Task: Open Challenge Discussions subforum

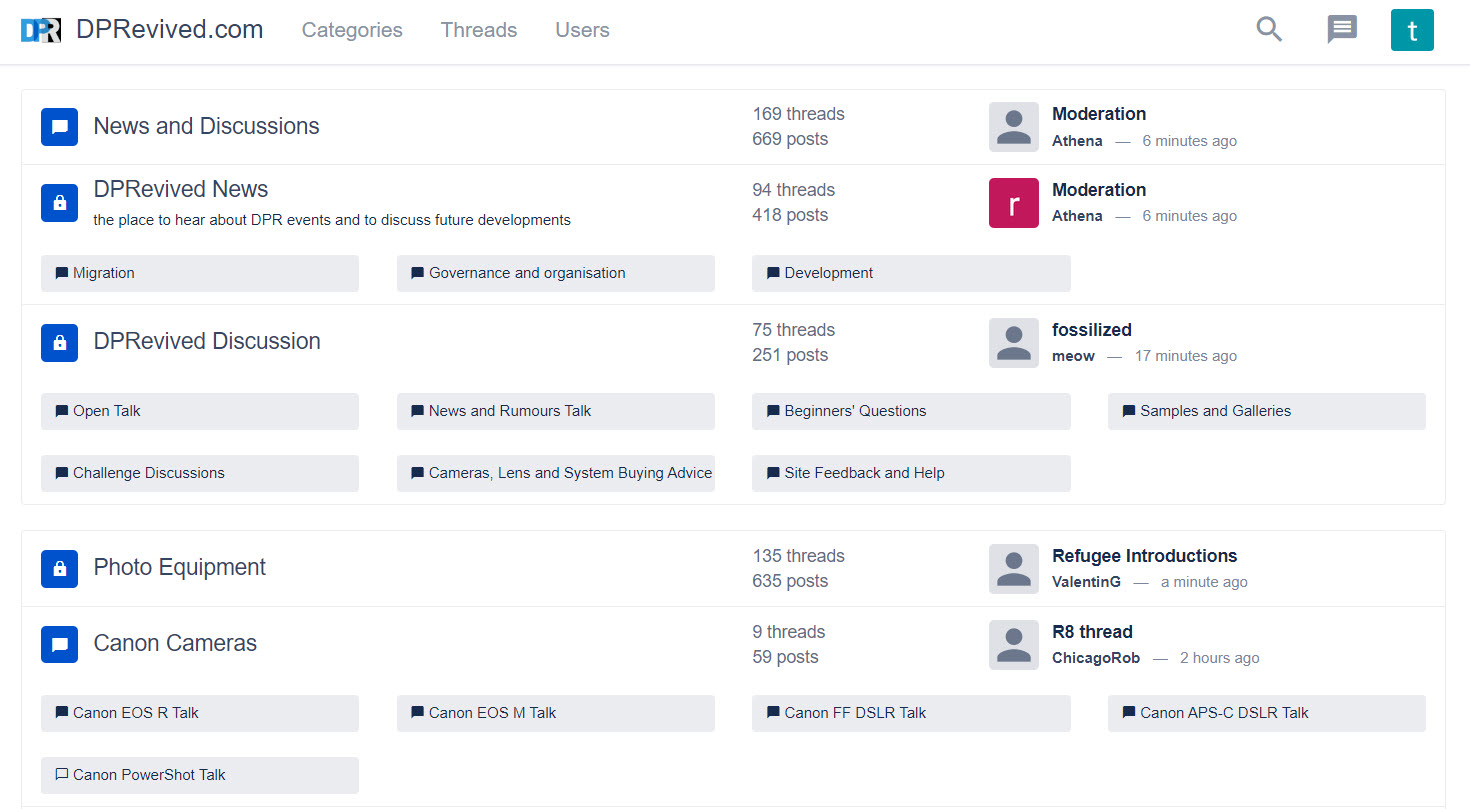Action: point(200,473)
